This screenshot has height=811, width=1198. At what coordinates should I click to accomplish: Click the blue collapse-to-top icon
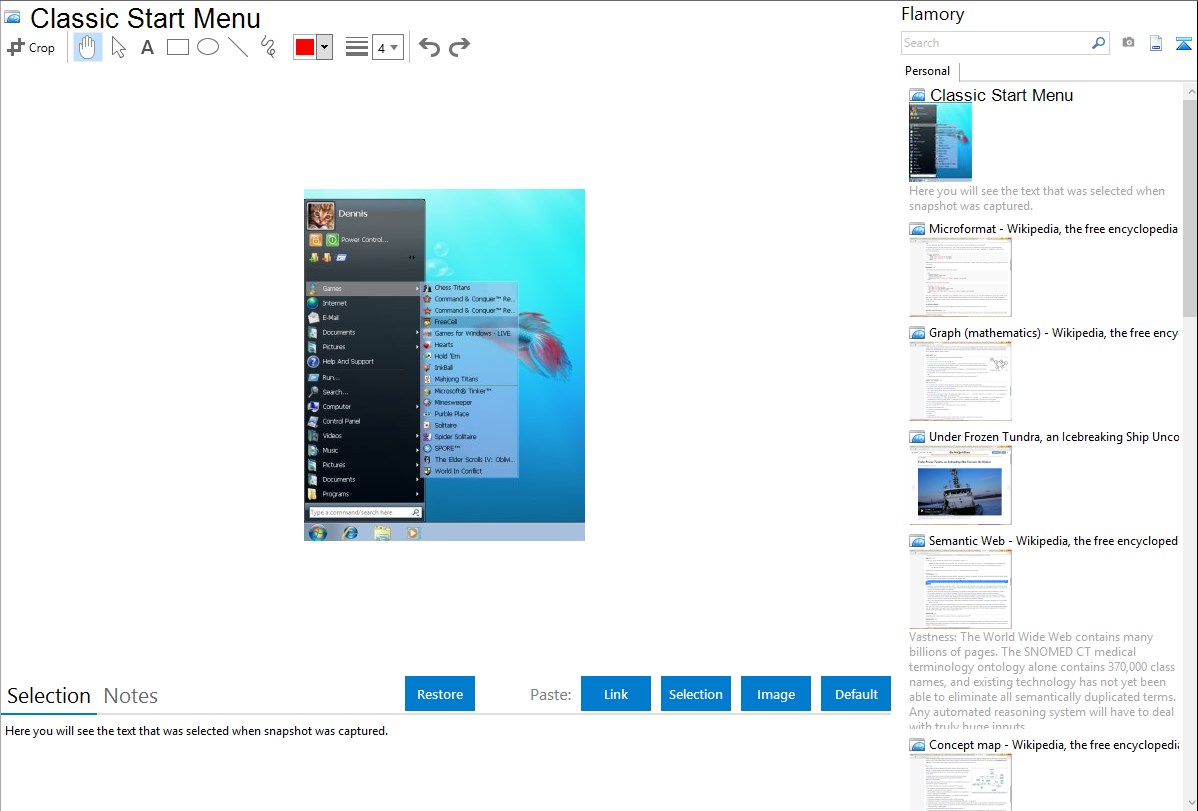[x=1183, y=44]
